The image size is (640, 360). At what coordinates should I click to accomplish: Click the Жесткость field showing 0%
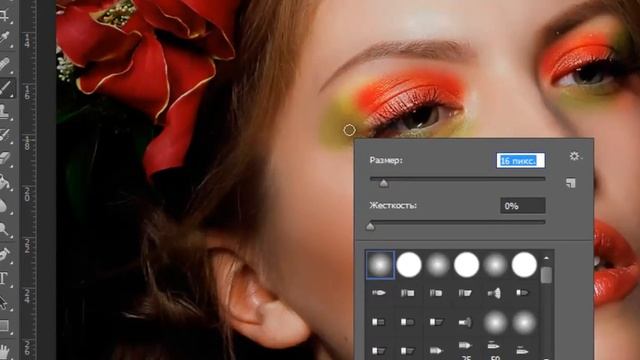click(523, 206)
